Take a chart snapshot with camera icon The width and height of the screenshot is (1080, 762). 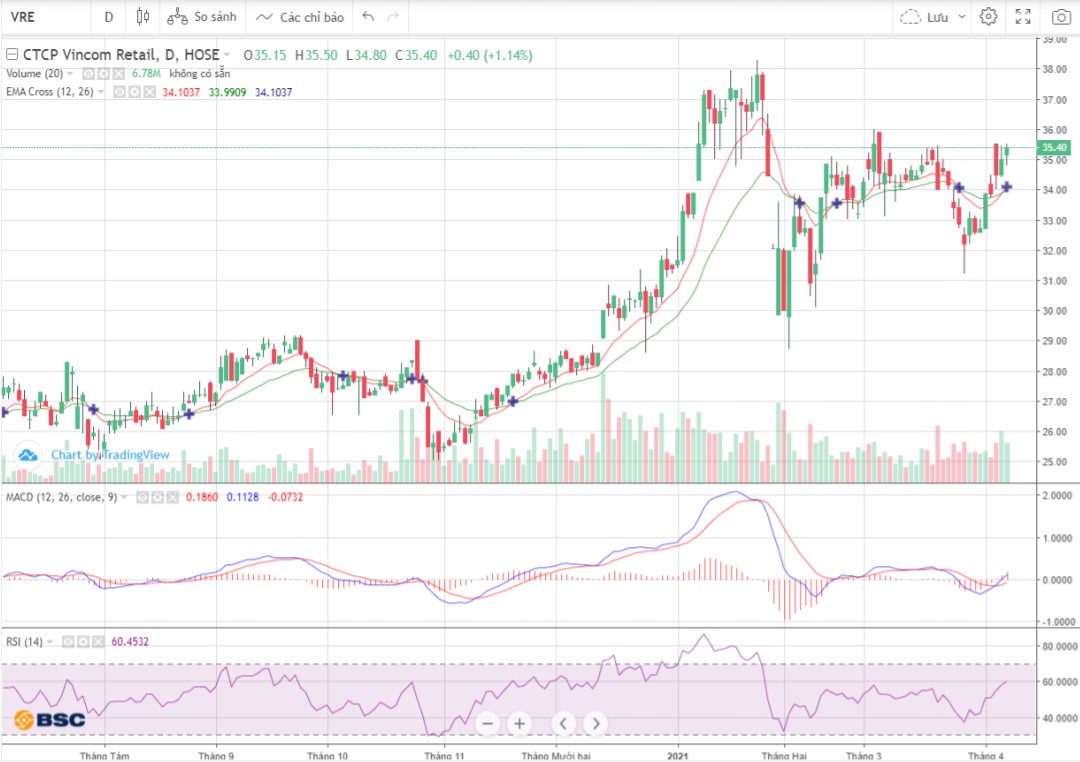point(1060,17)
